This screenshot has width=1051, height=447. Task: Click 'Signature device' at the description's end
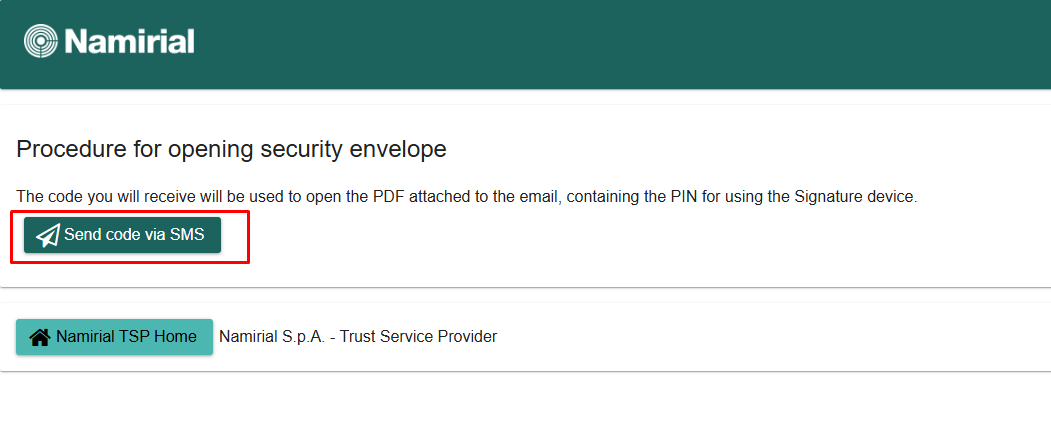854,197
